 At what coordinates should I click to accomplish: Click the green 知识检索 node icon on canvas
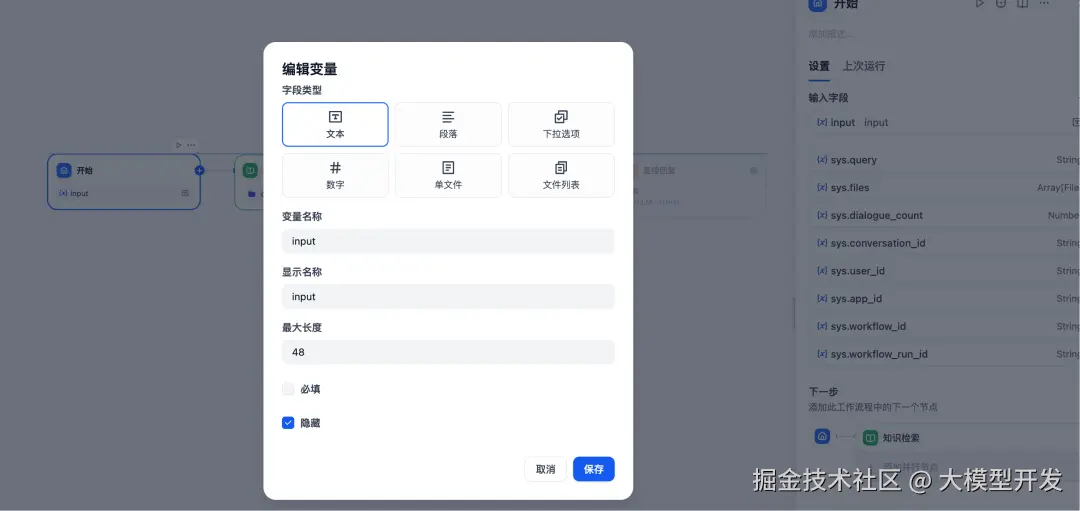pos(250,170)
